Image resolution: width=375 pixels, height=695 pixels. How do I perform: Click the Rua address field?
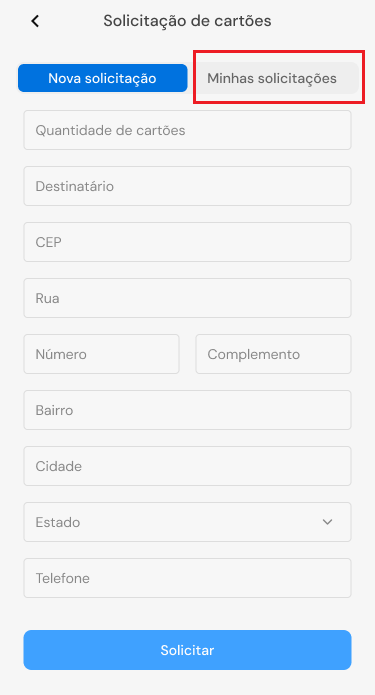click(188, 298)
